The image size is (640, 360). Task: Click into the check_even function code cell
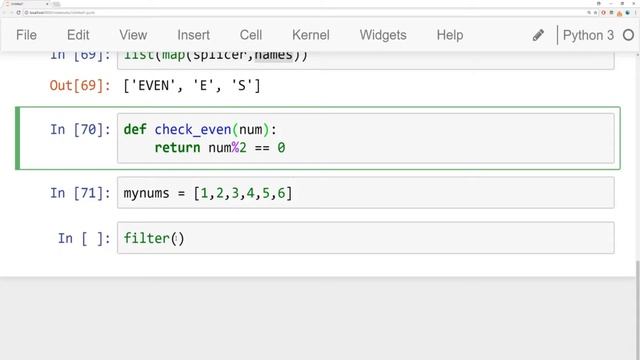coord(366,138)
